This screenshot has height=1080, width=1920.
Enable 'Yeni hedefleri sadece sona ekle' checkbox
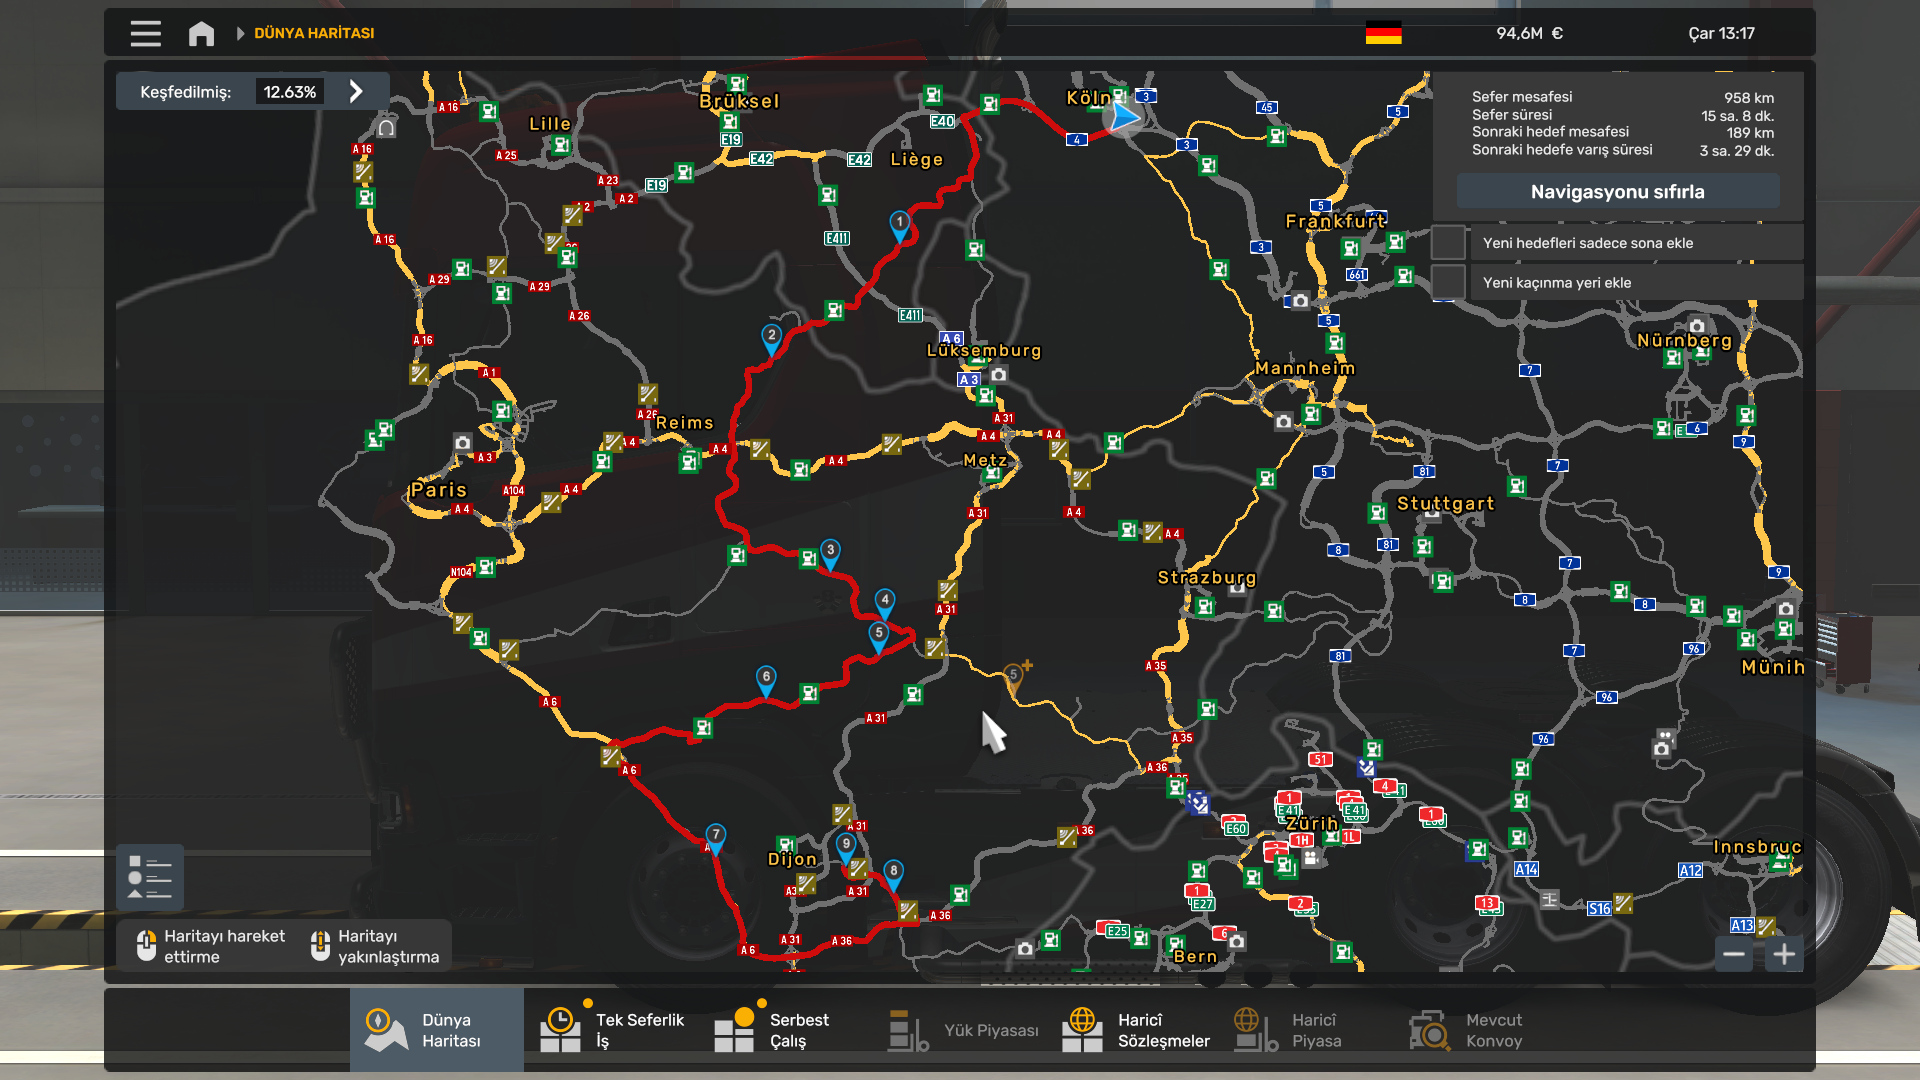(x=1448, y=243)
